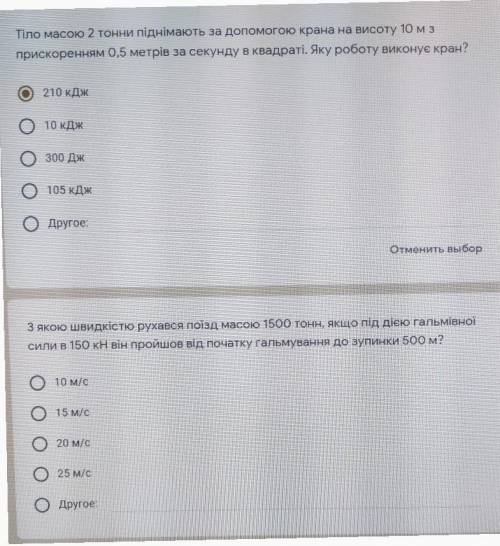Choose the 15 м/с answer
The height and width of the screenshot is (546, 500).
click(x=38, y=413)
